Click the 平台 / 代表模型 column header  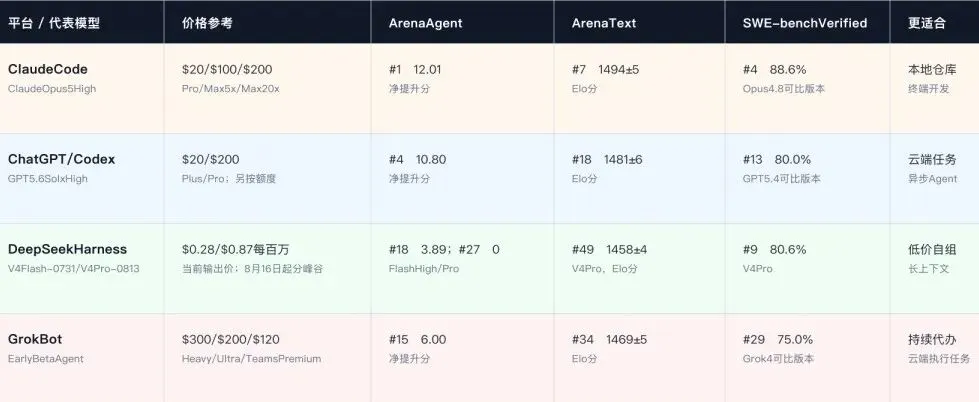pyautogui.click(x=54, y=23)
